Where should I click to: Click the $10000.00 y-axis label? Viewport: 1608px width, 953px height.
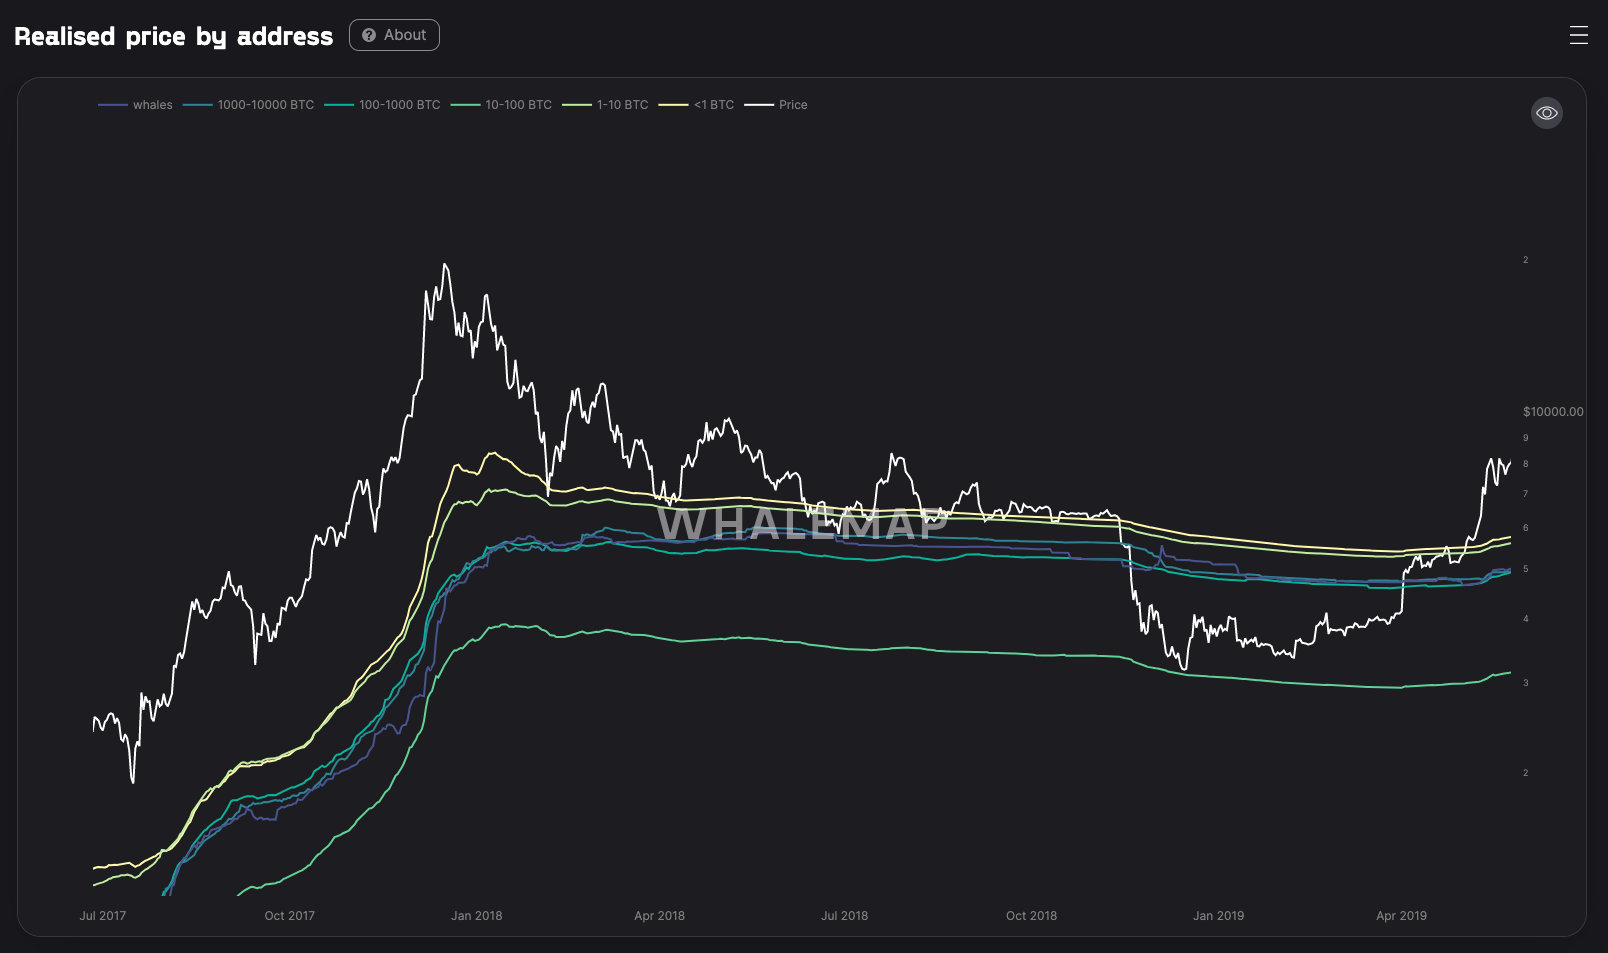[x=1552, y=412]
